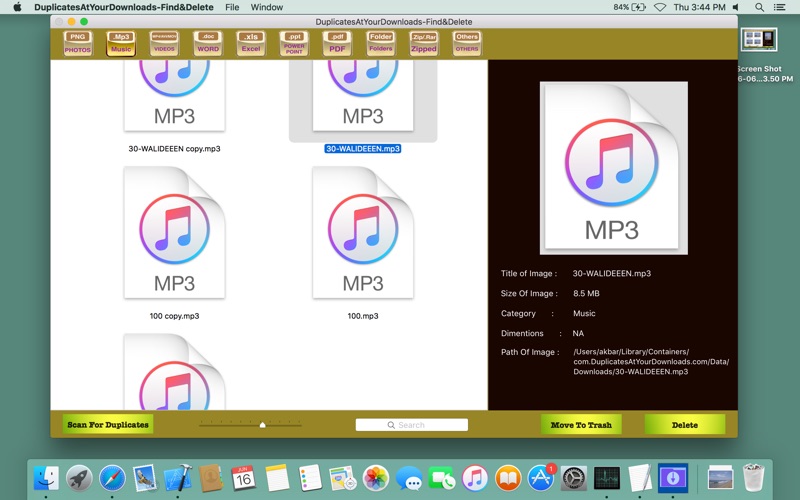Open Launchpad from the Dock

79,479
